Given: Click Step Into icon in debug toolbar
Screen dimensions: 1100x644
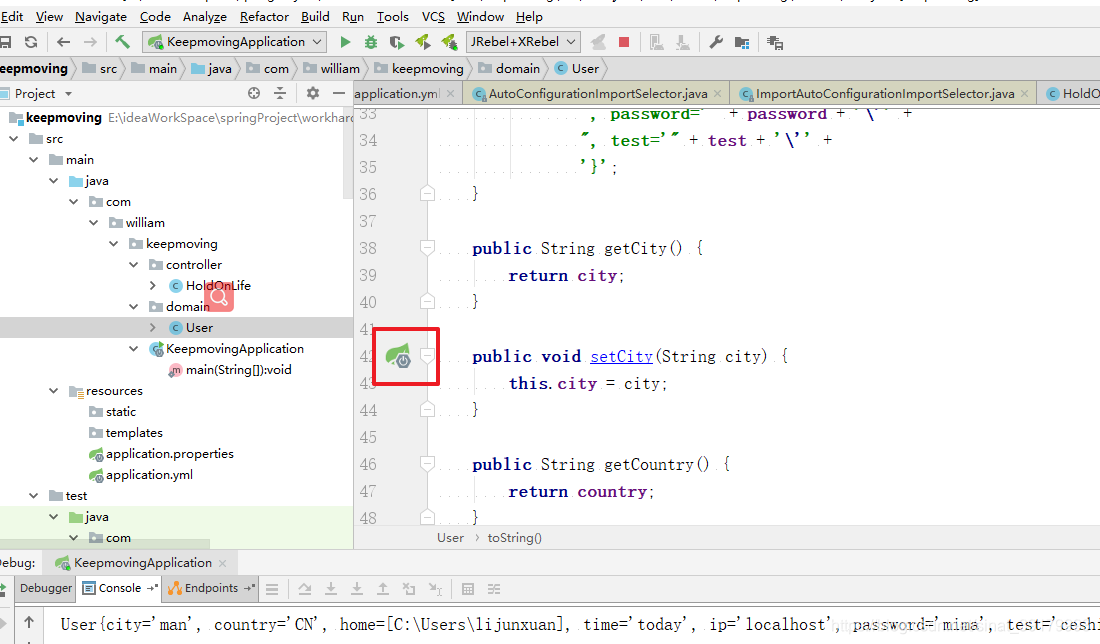Looking at the screenshot, I should (330, 589).
